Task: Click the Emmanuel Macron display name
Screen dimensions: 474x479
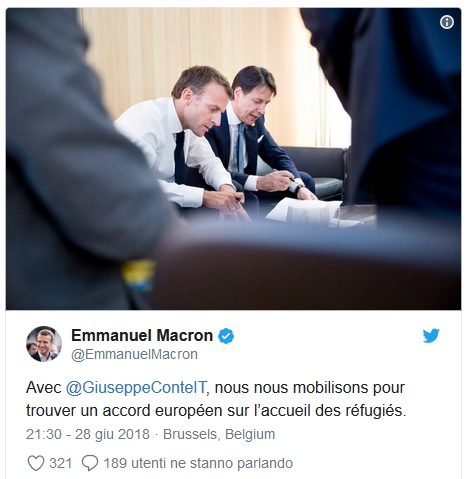Action: (x=142, y=335)
